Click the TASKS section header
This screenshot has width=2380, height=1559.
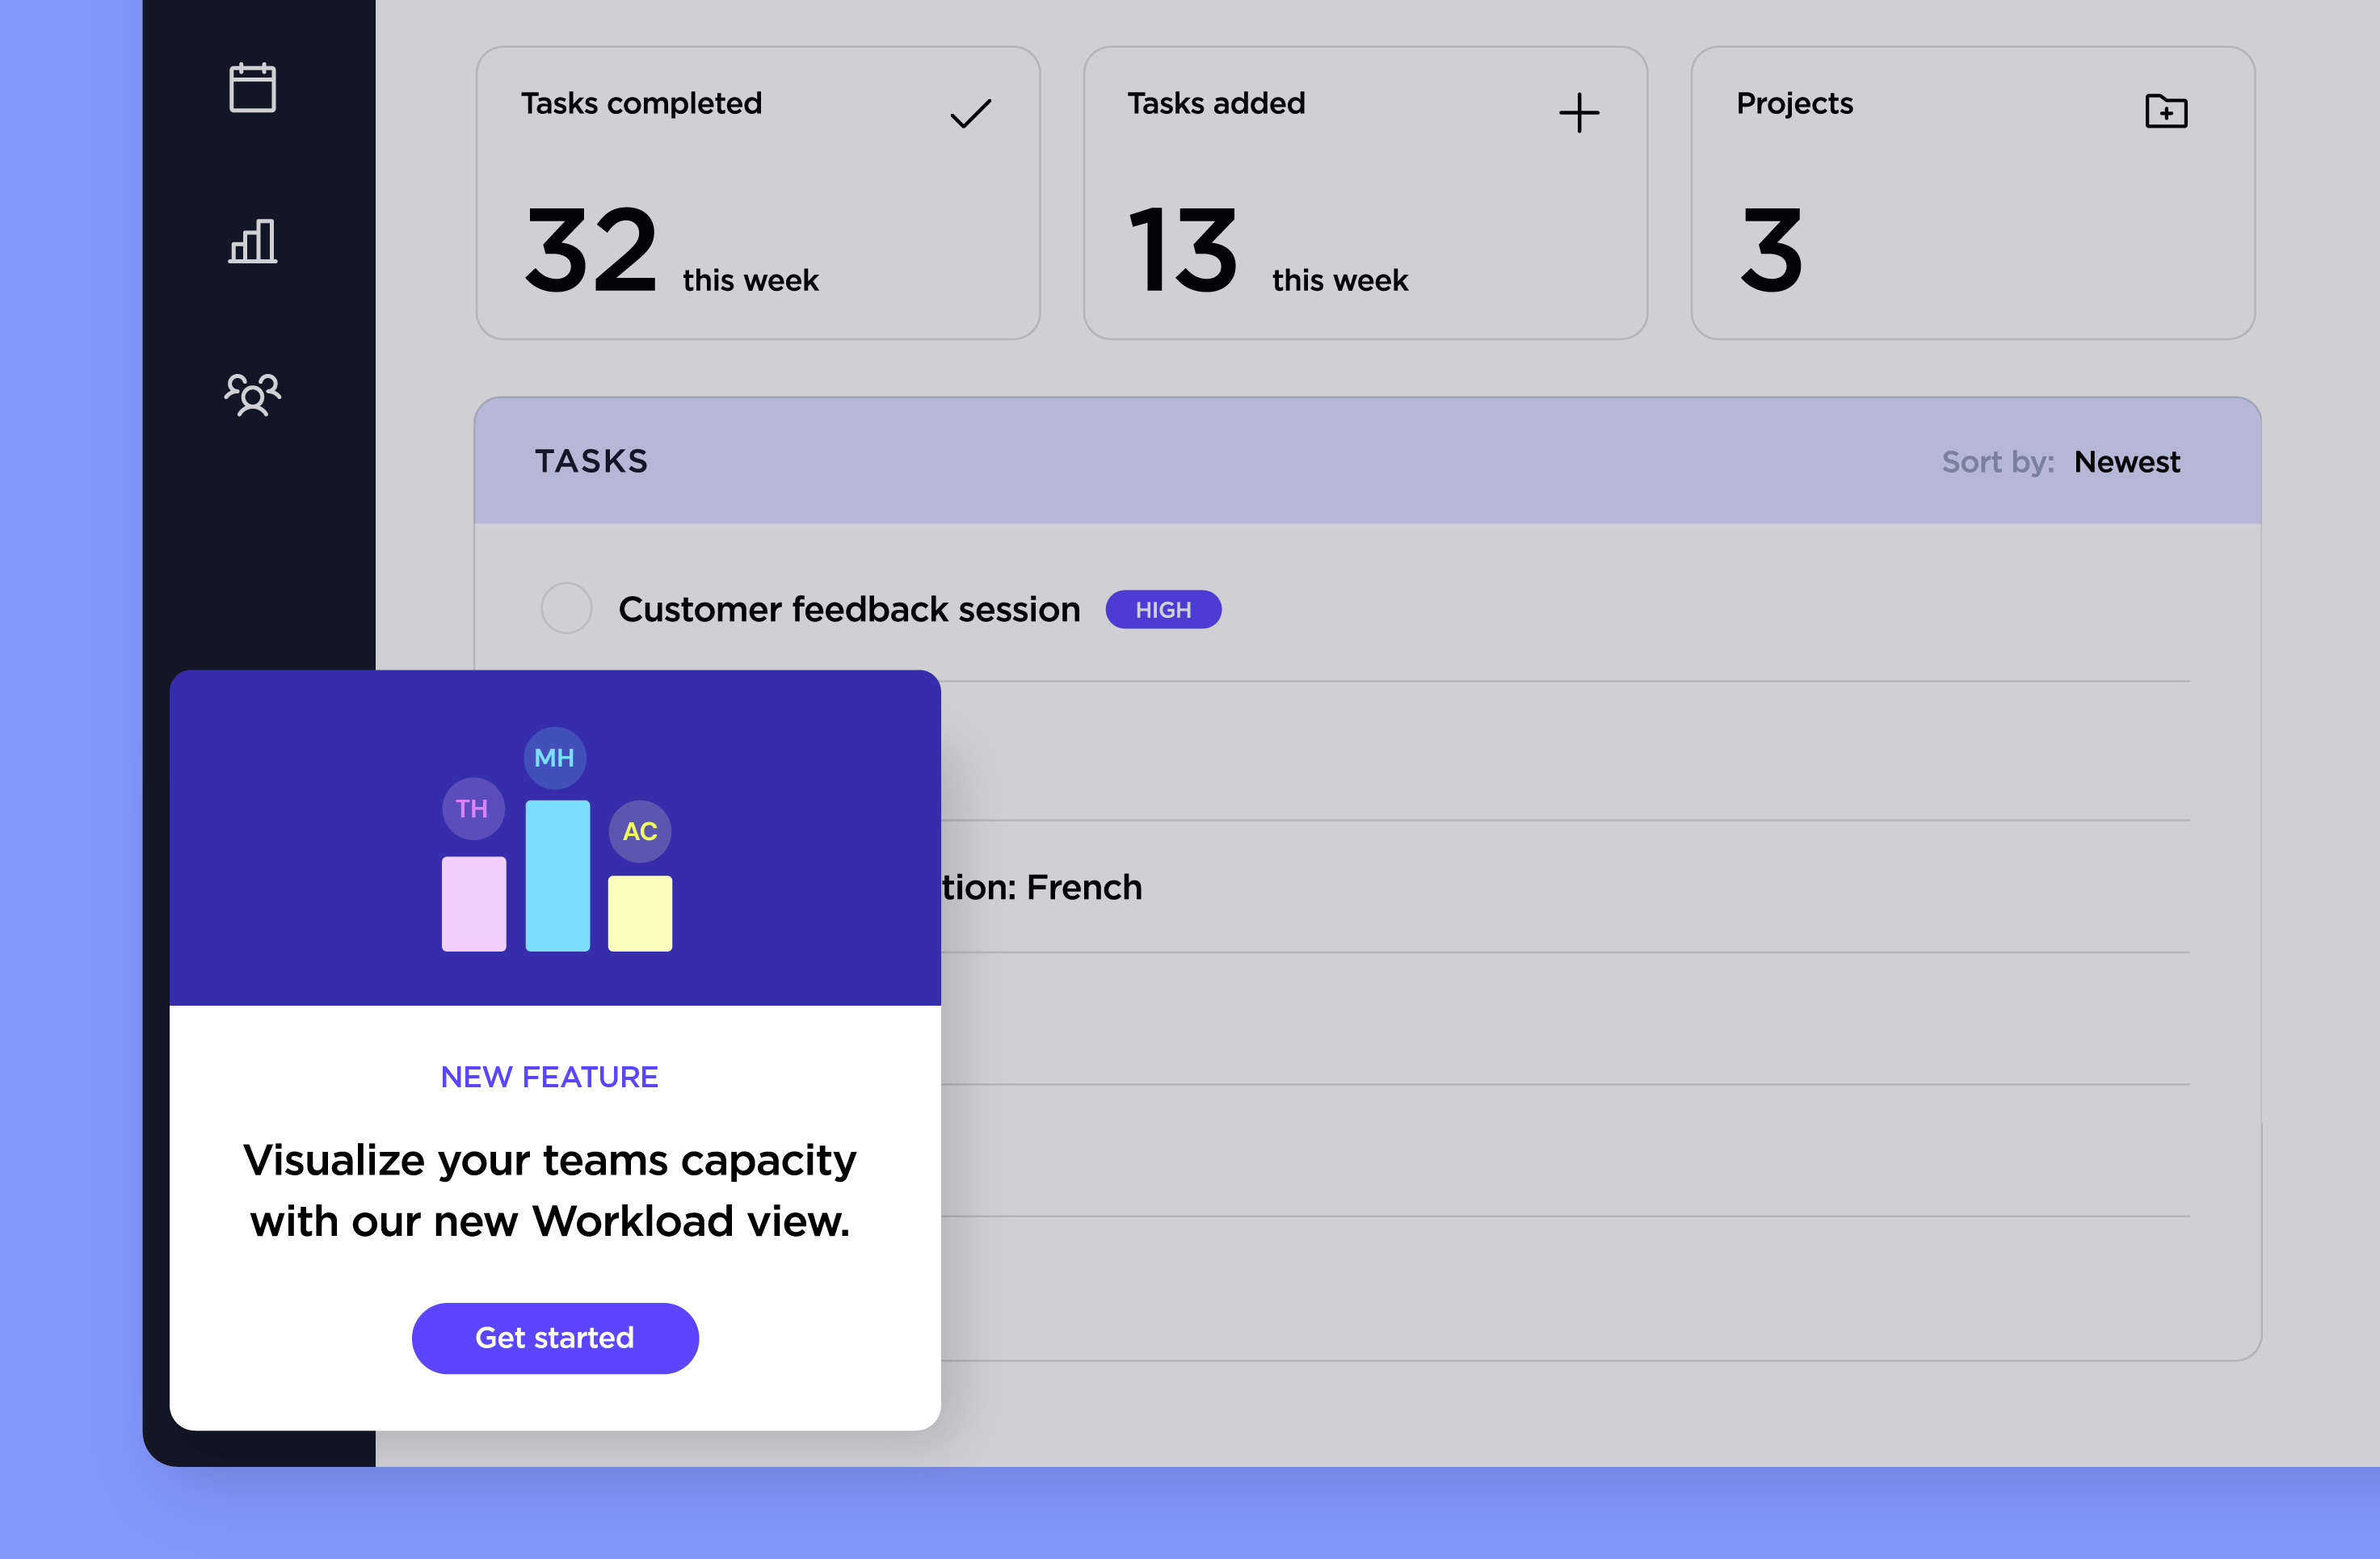tap(591, 461)
